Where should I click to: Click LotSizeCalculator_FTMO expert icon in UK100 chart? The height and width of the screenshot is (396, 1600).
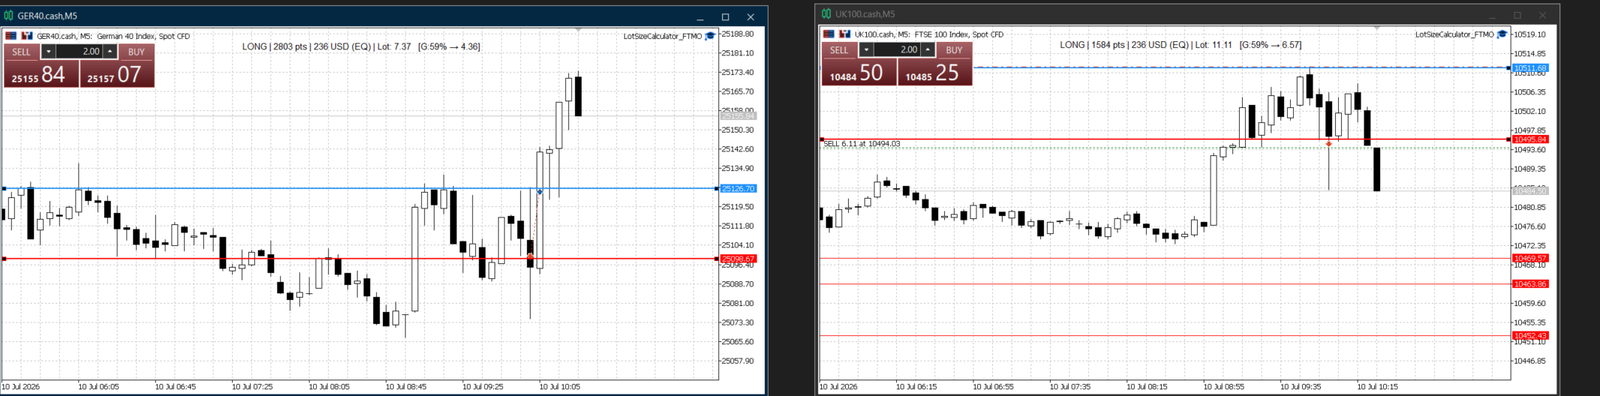click(x=1502, y=34)
